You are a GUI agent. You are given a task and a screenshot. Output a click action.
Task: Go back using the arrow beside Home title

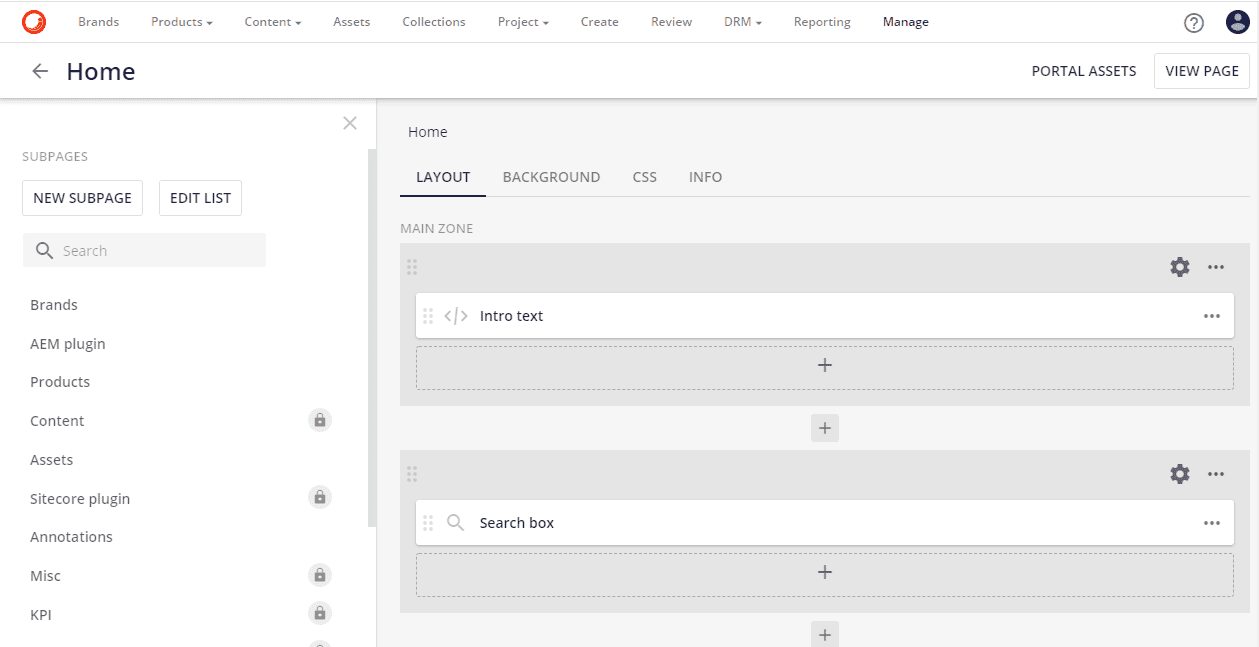[x=40, y=71]
